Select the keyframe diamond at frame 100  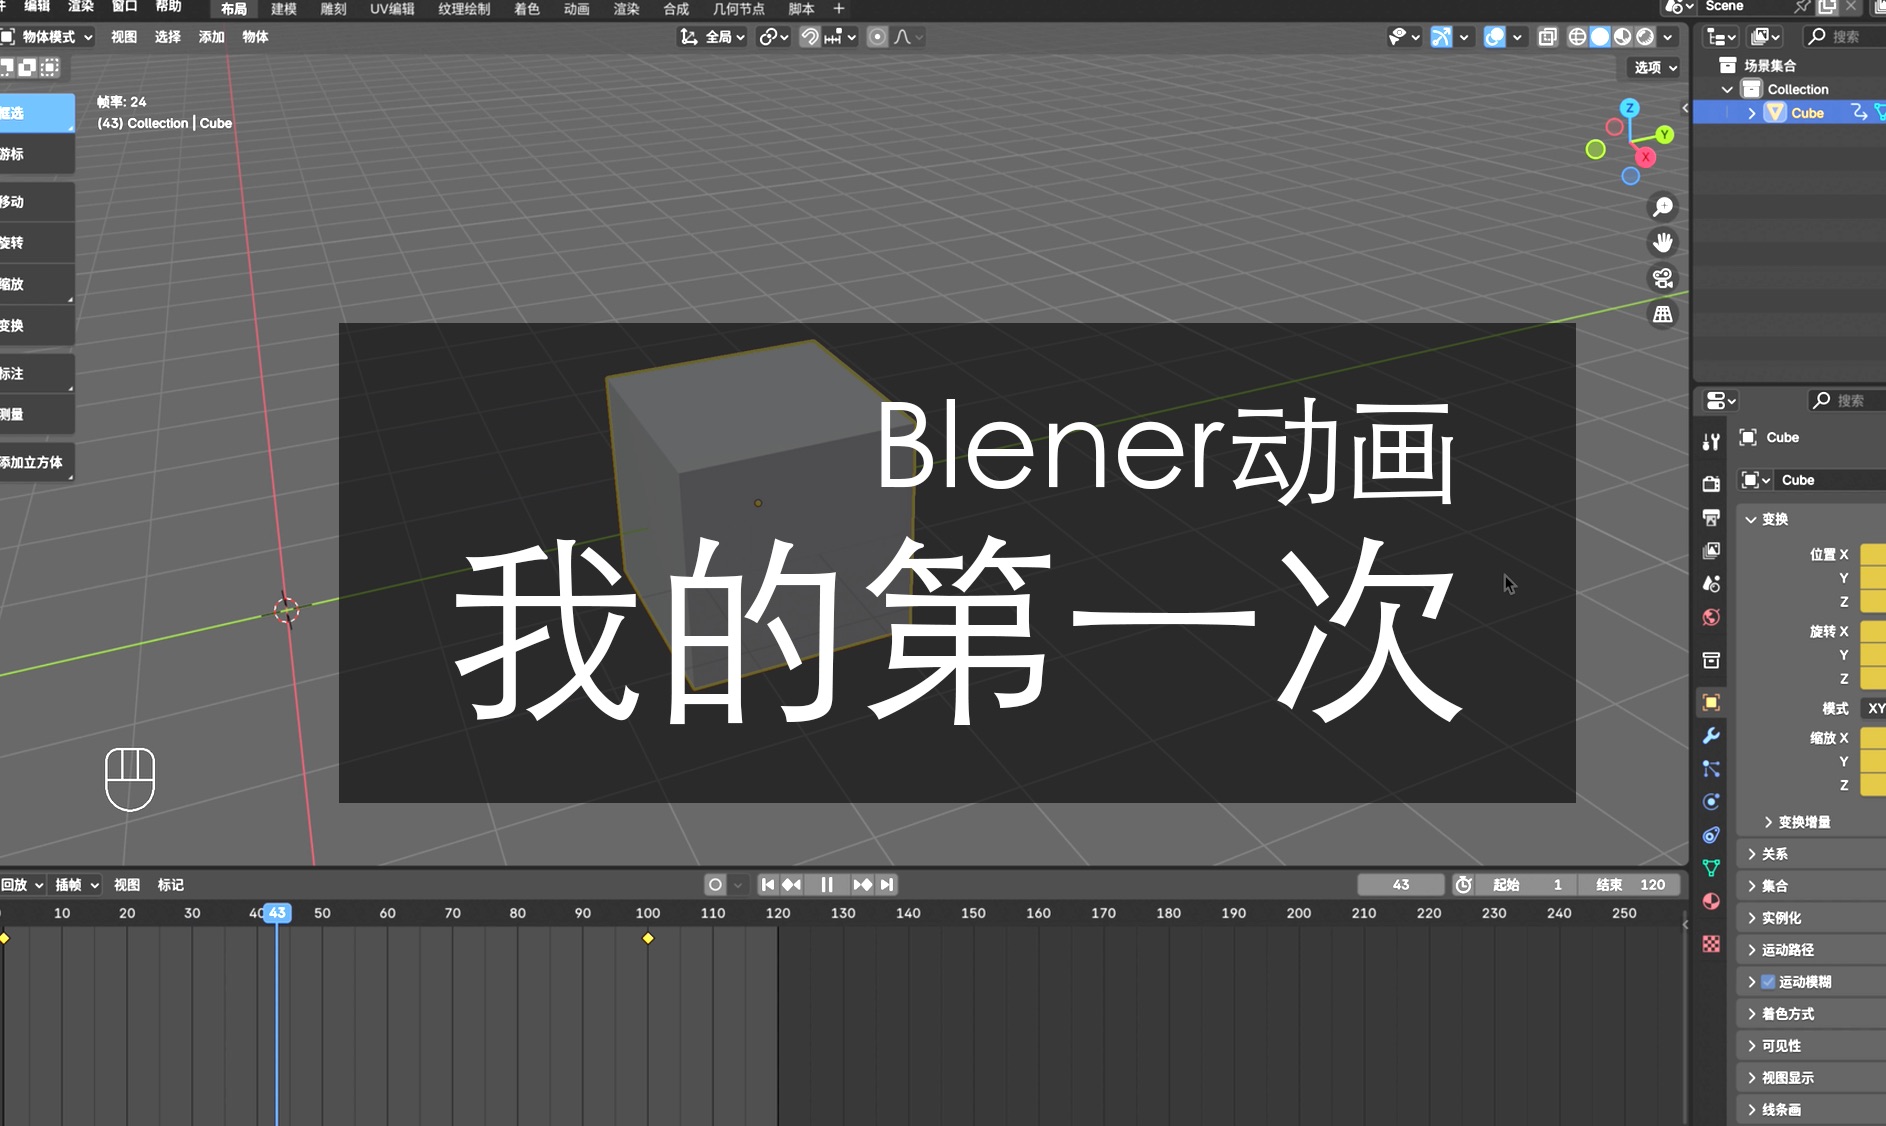tap(648, 938)
